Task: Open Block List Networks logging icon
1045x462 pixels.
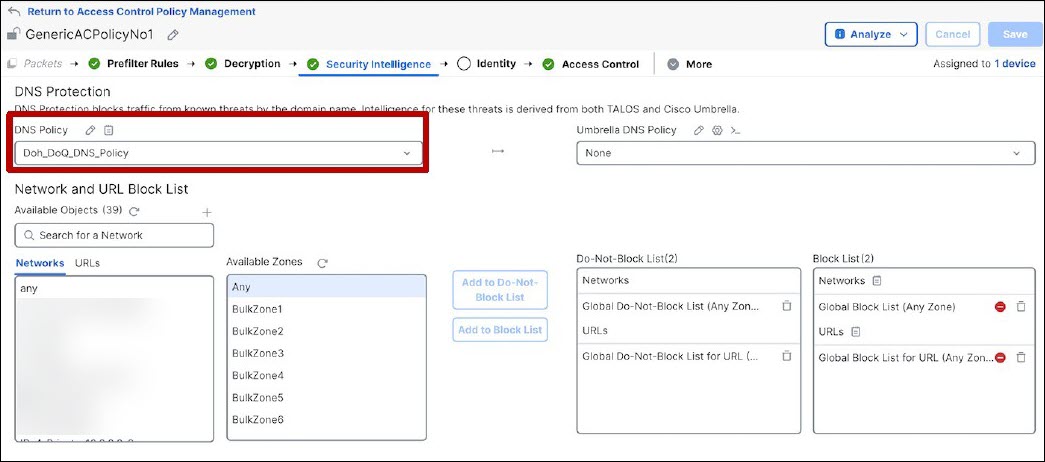Action: coord(877,281)
